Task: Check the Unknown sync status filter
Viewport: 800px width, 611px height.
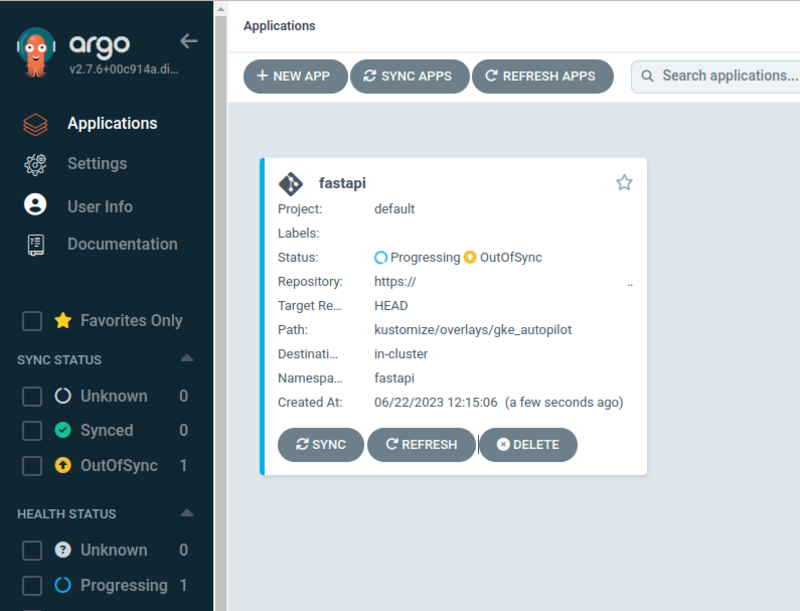Action: point(32,396)
